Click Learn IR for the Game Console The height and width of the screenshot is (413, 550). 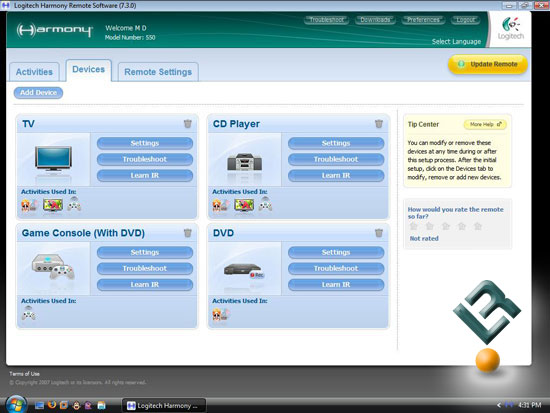coord(145,285)
